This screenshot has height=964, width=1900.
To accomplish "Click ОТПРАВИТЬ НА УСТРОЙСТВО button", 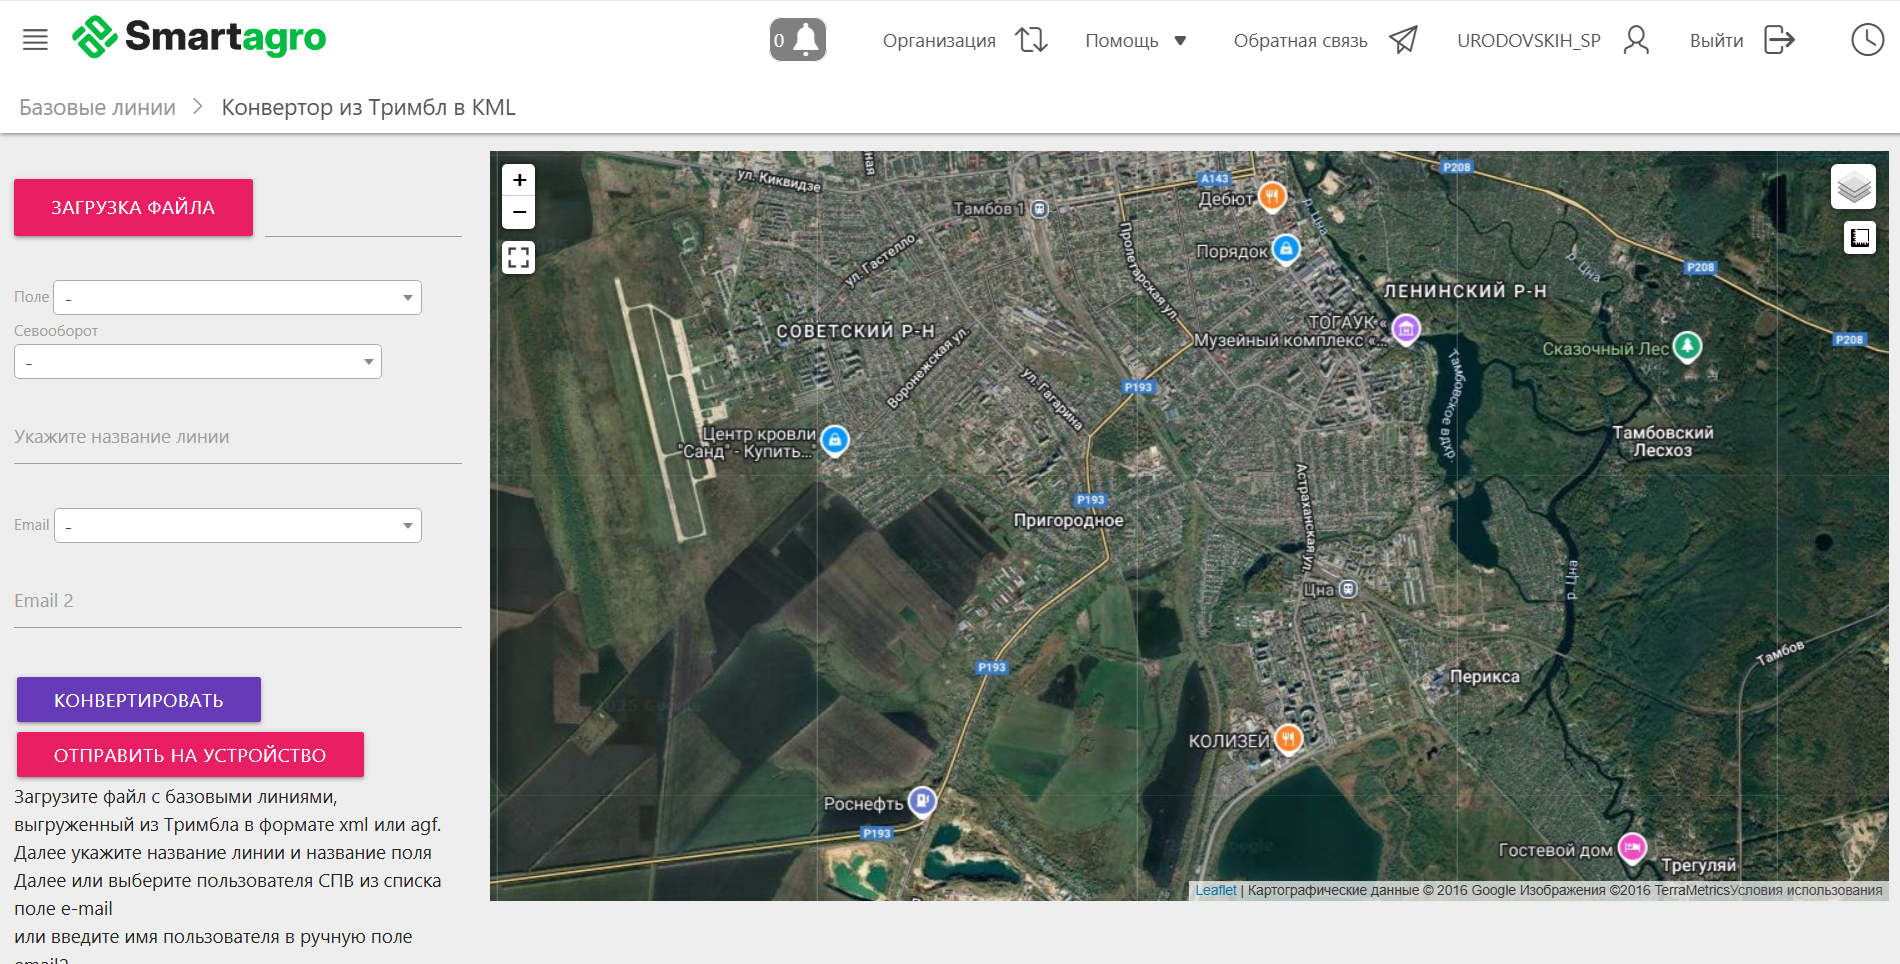I will 190,755.
